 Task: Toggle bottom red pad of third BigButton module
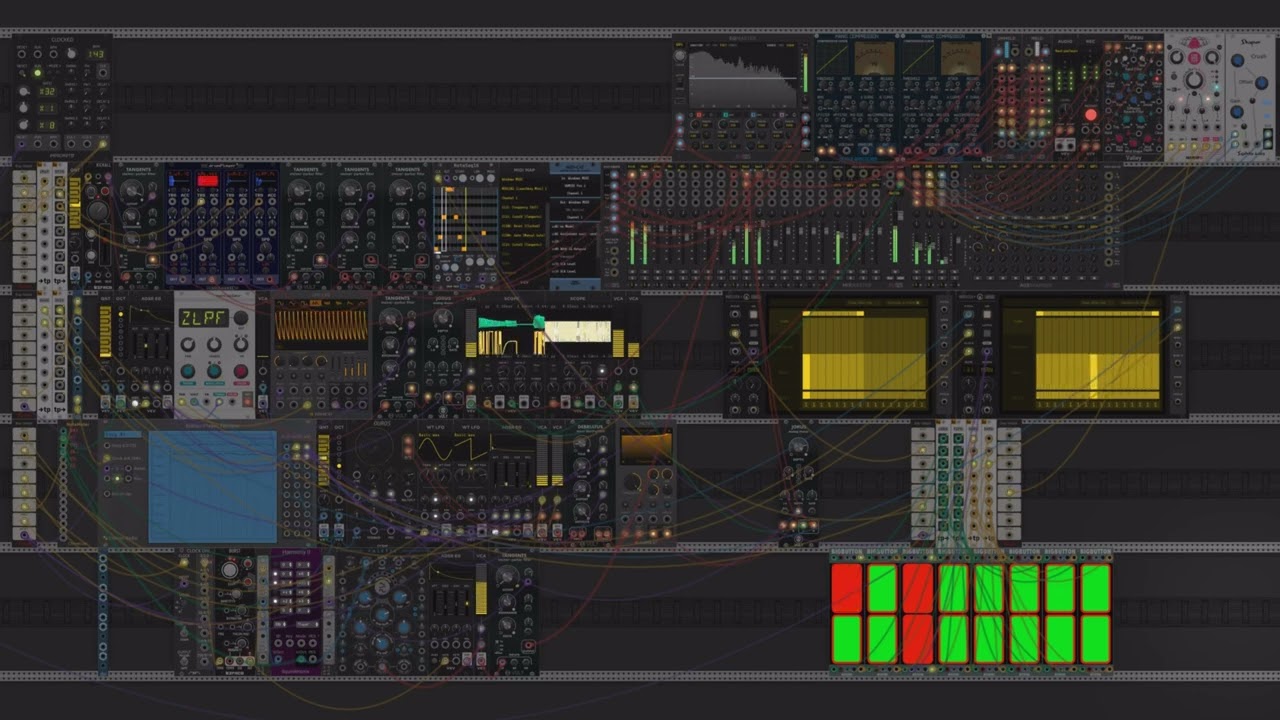click(x=917, y=638)
